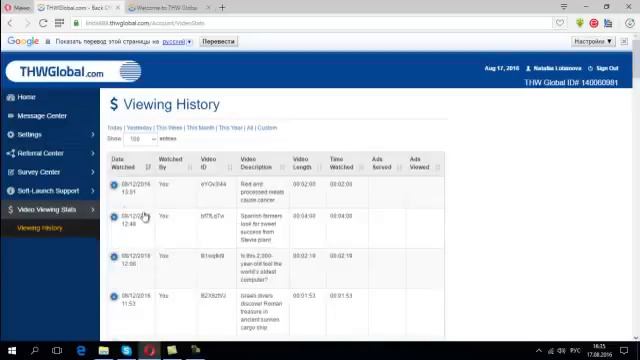Filter history by Yesterday
Screen dimensions: 640x360
(x=139, y=128)
